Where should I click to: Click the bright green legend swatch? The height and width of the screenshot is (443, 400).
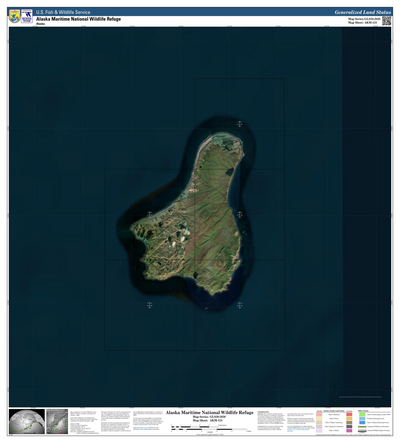click(362, 414)
